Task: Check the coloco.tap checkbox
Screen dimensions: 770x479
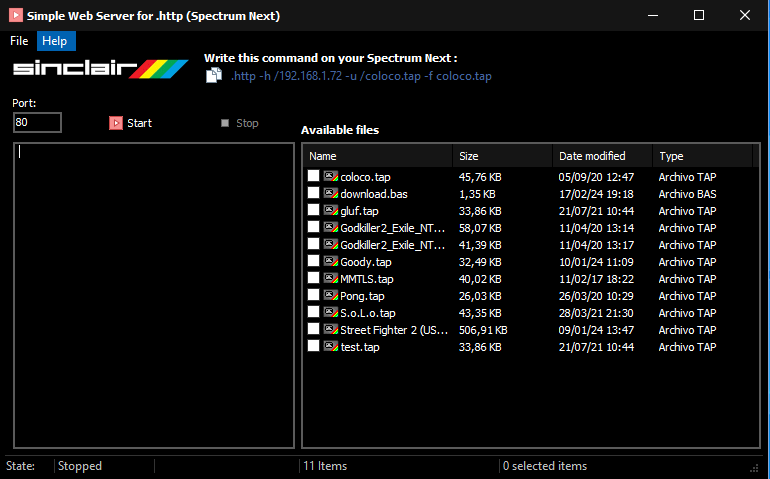Action: click(313, 176)
